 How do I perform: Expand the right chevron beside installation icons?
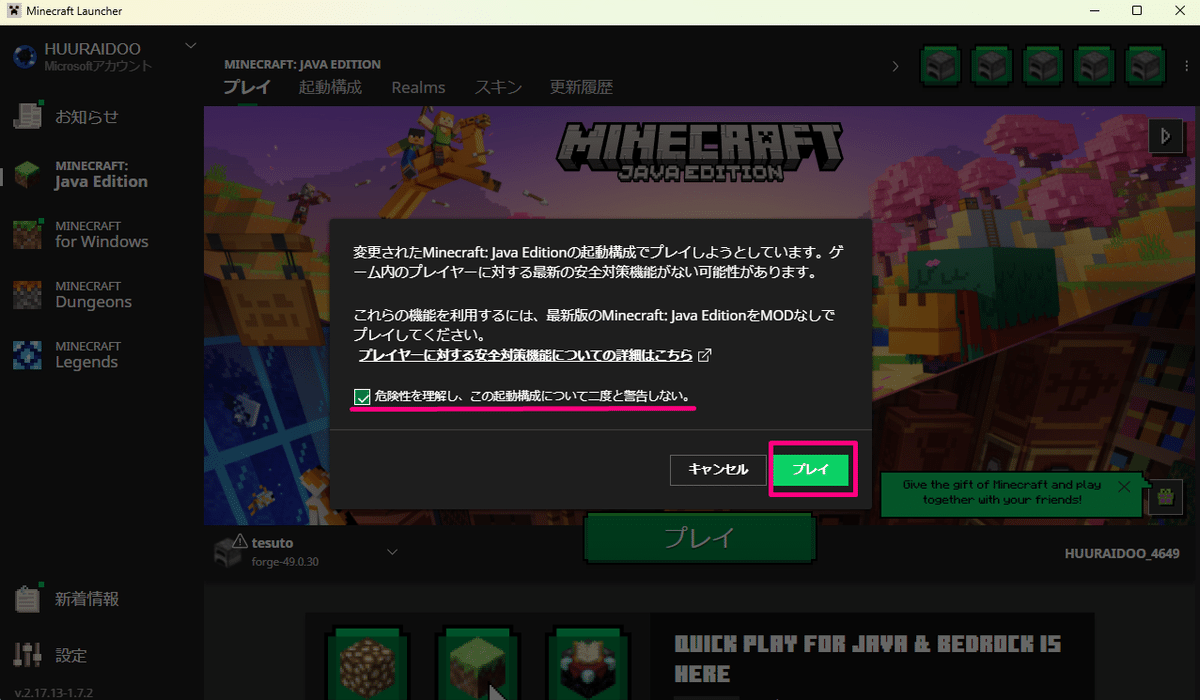click(x=895, y=66)
